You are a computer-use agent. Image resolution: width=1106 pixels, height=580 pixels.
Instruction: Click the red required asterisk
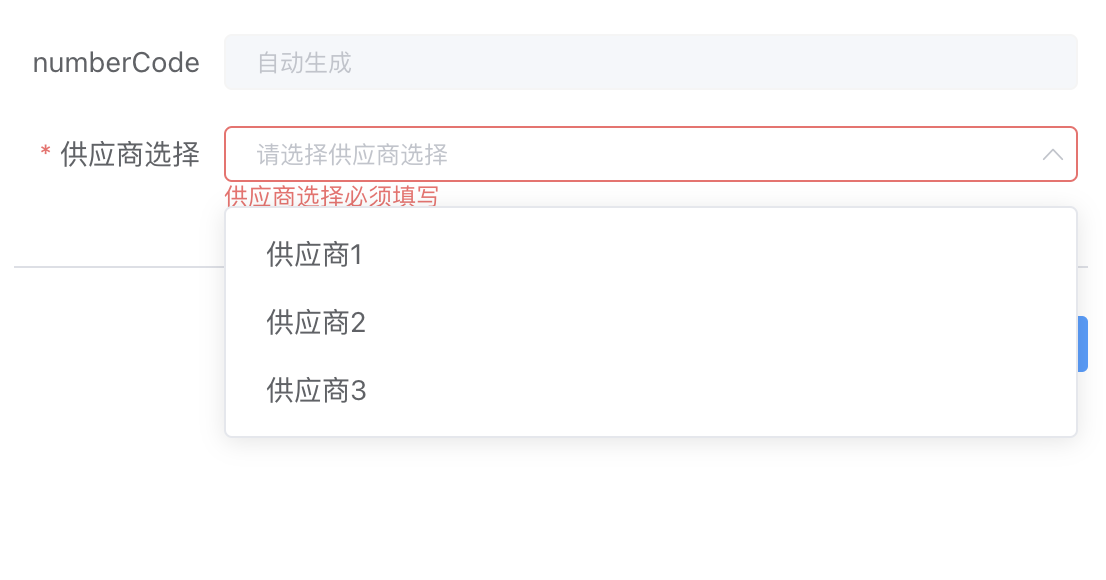click(x=45, y=154)
